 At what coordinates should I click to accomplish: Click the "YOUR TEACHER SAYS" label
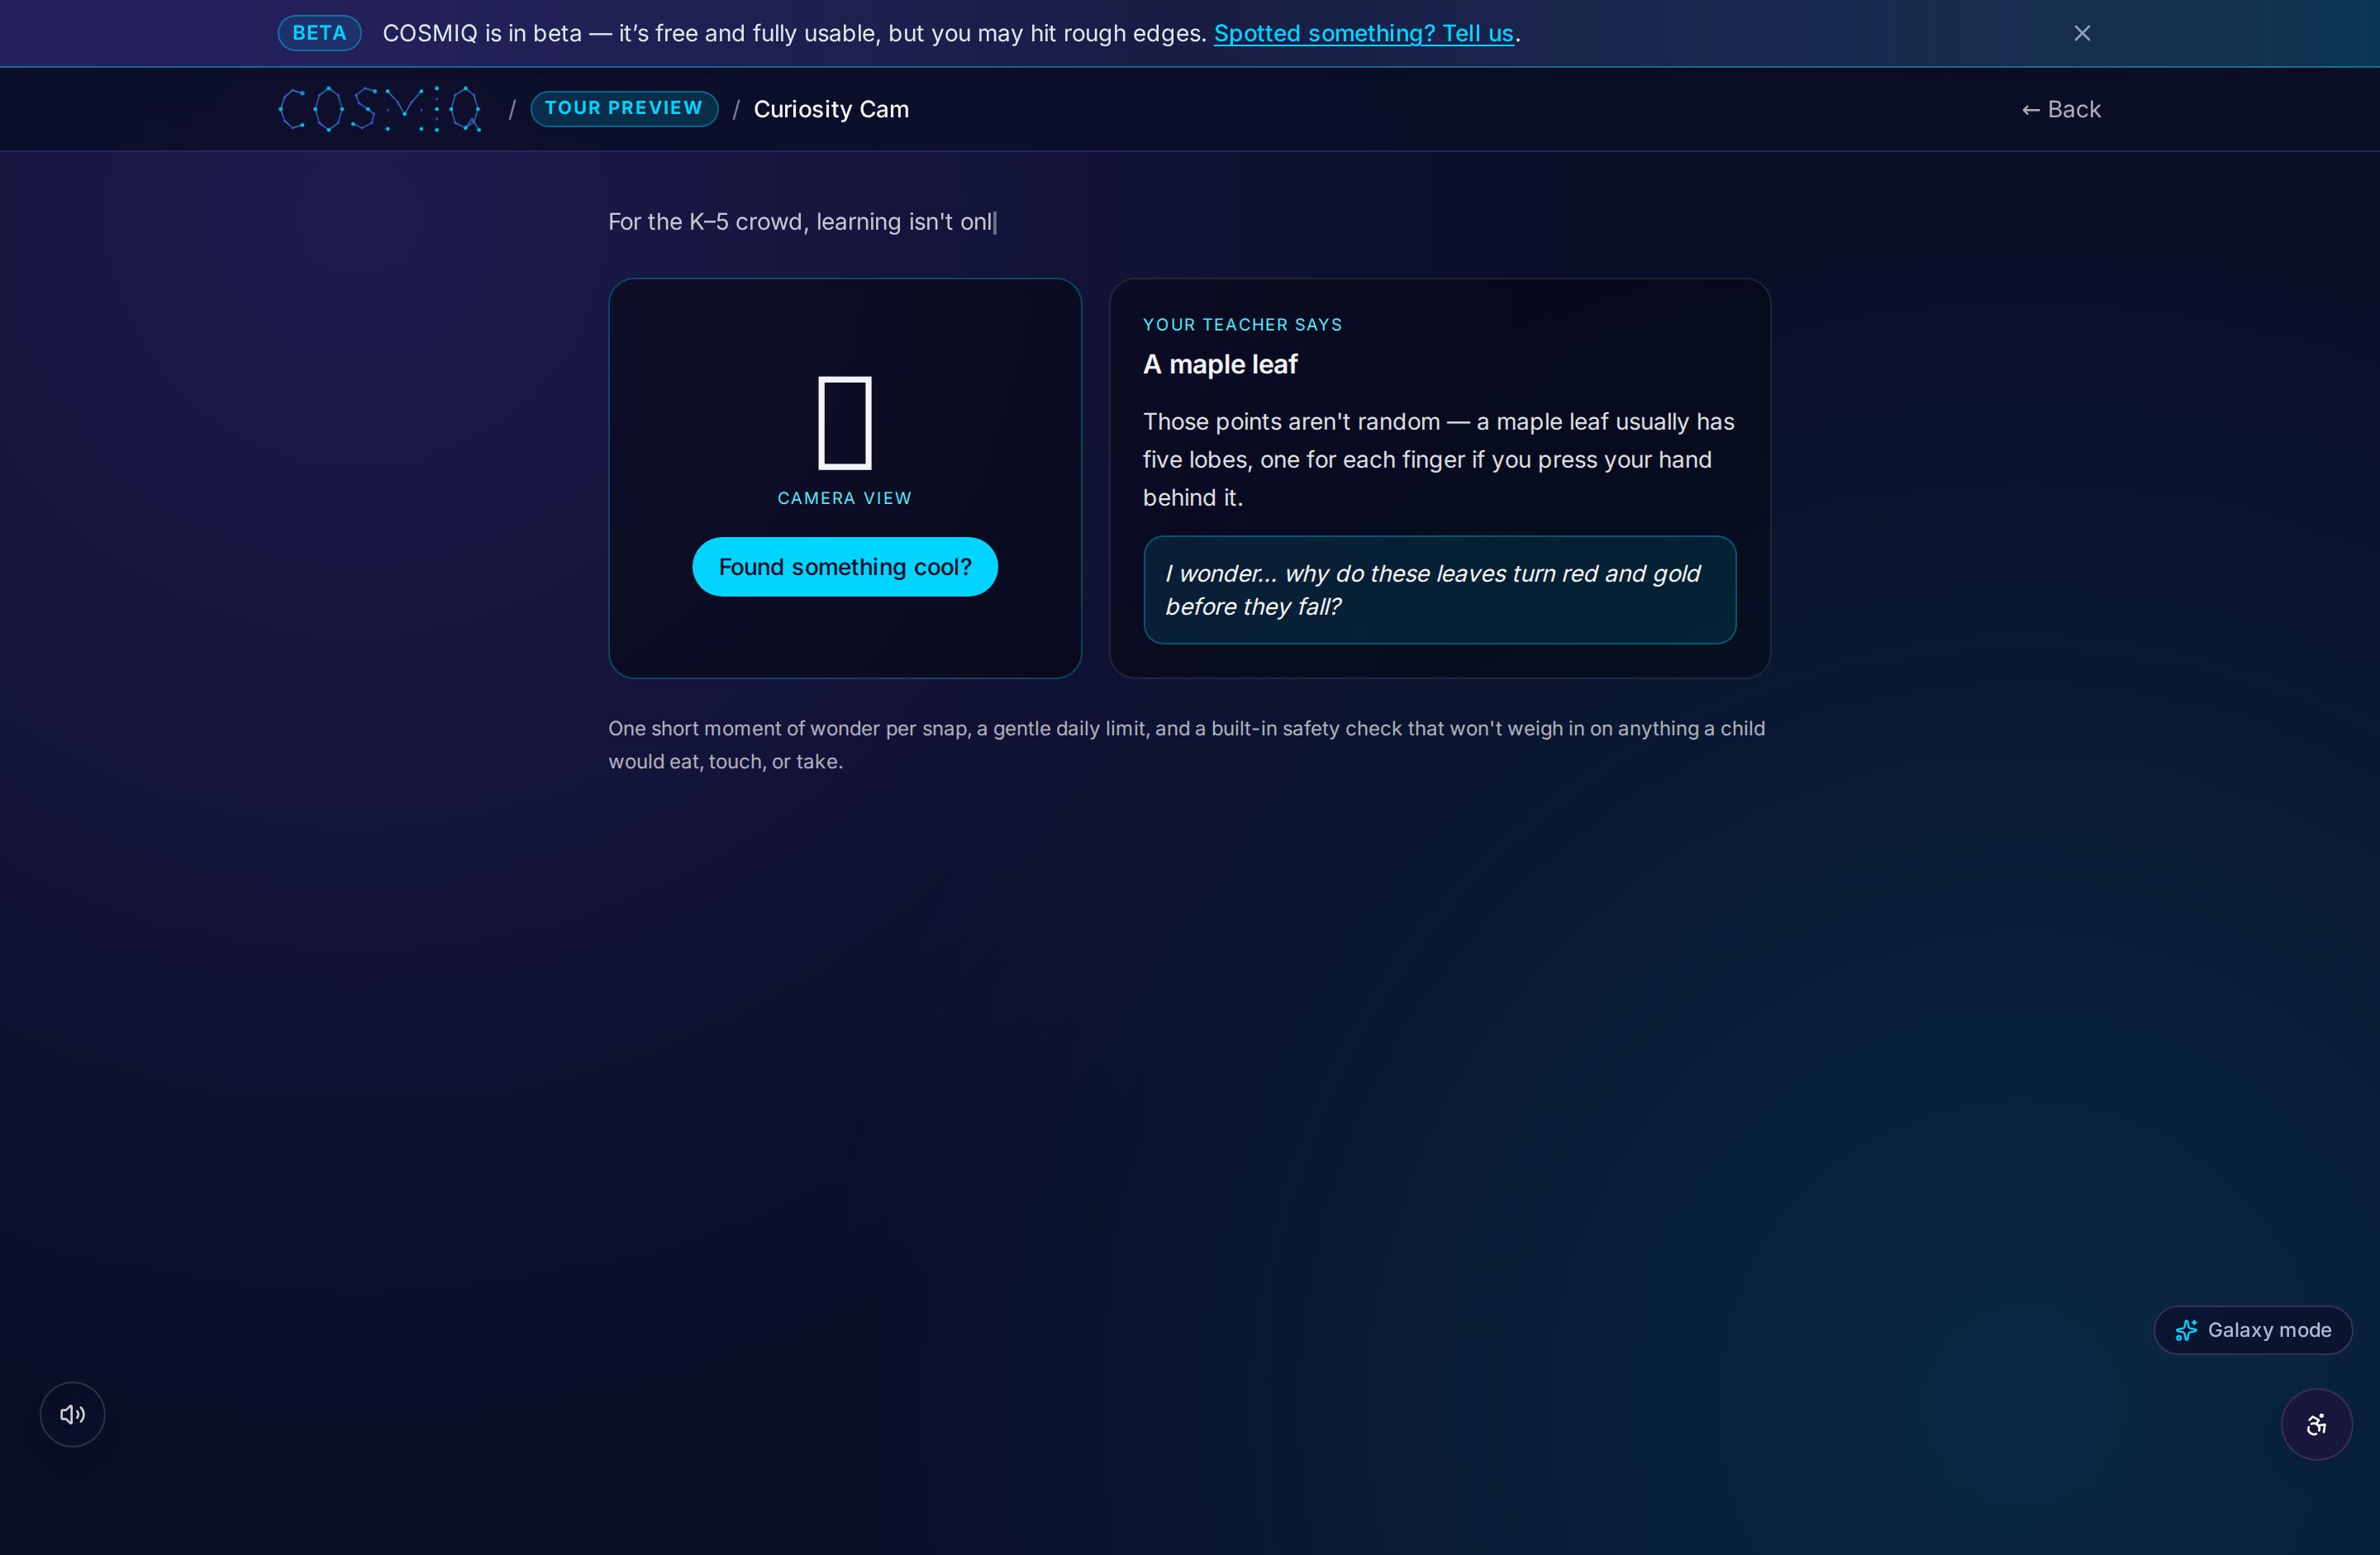tap(1242, 325)
